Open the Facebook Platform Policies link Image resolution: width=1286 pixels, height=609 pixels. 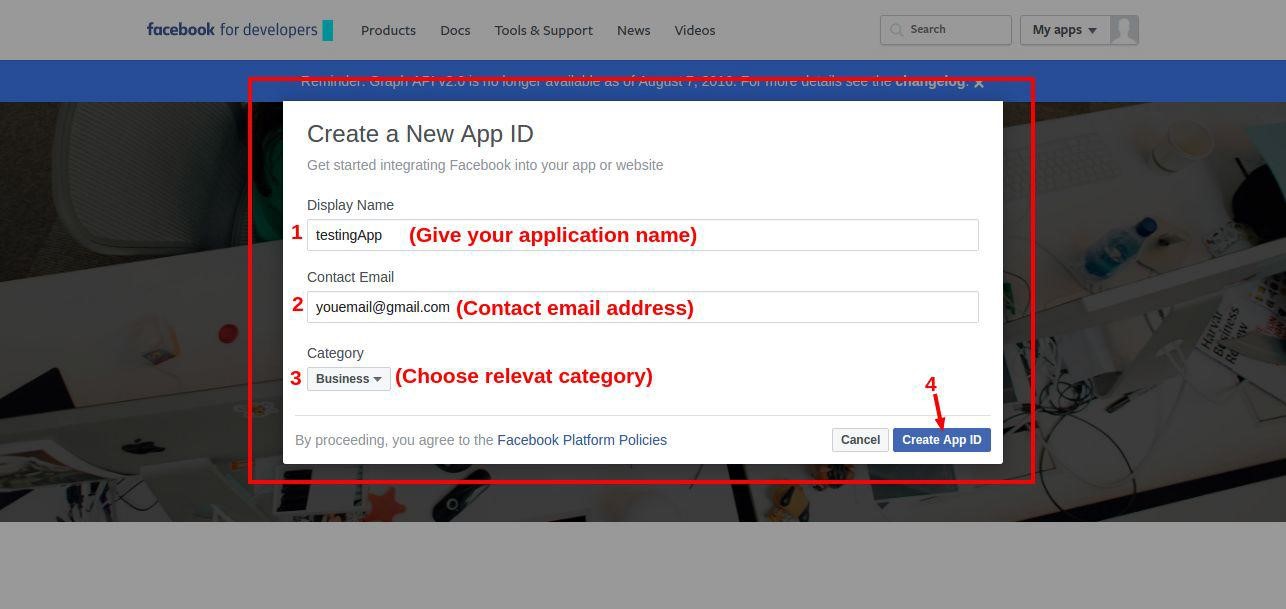tap(582, 440)
